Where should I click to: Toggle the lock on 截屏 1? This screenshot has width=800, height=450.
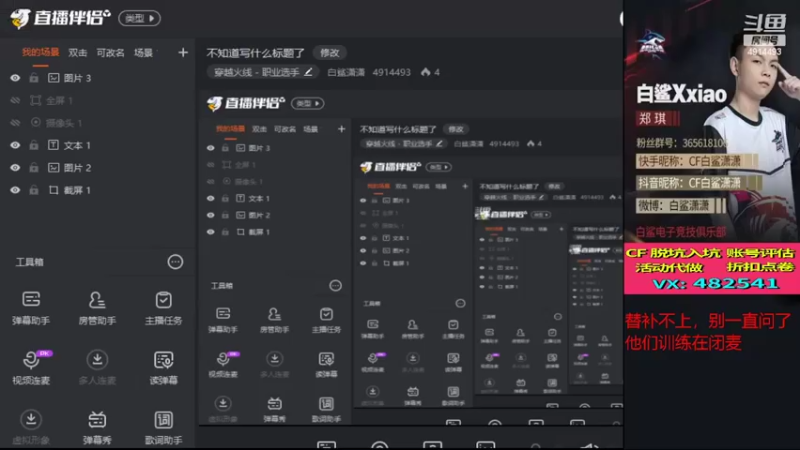tap(34, 190)
